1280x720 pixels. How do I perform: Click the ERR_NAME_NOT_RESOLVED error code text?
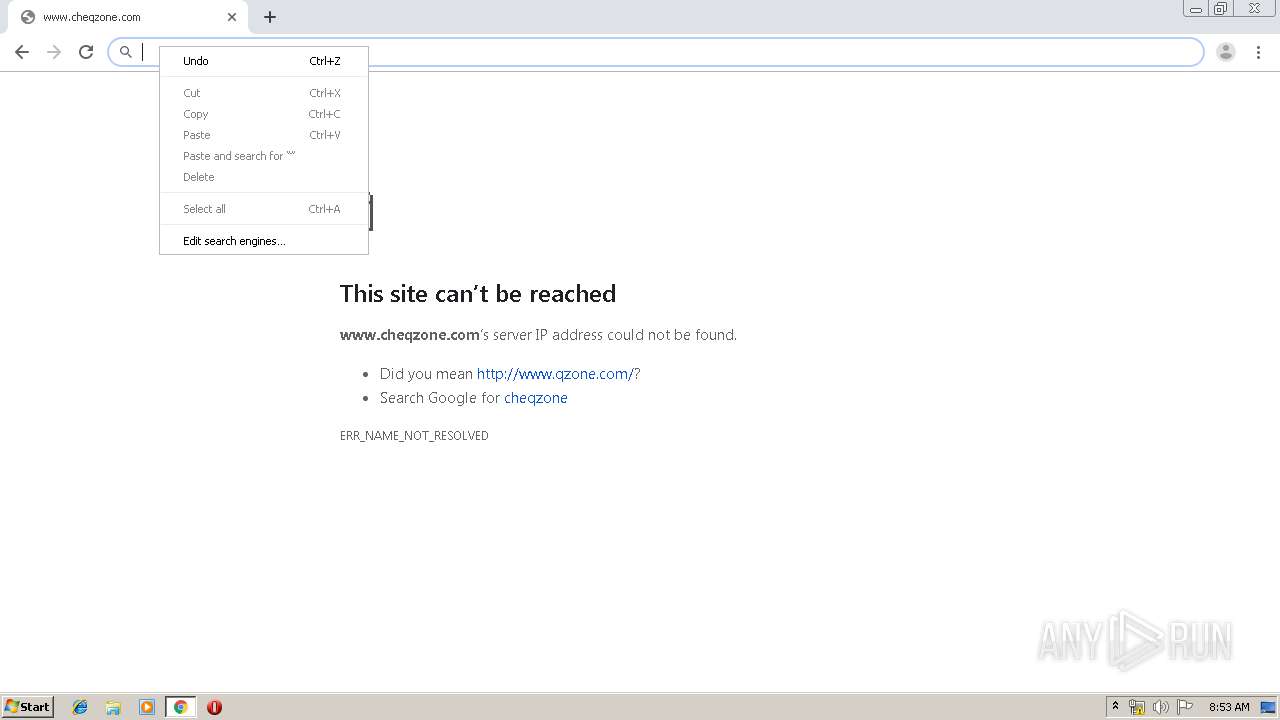click(414, 436)
